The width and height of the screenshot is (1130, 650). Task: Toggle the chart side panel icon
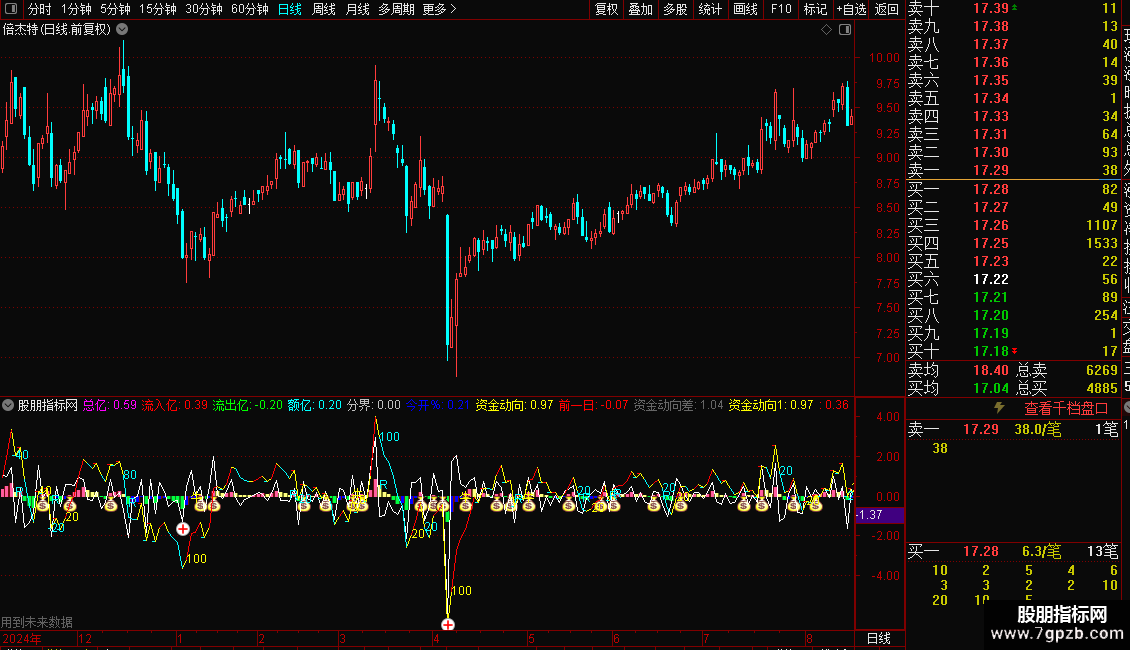(845, 30)
